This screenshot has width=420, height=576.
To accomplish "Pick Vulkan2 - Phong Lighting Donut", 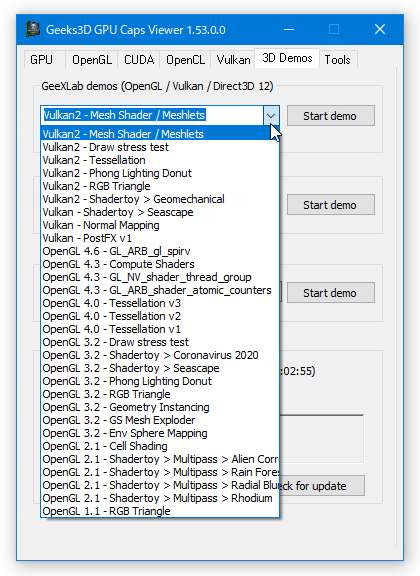I will pos(160,173).
